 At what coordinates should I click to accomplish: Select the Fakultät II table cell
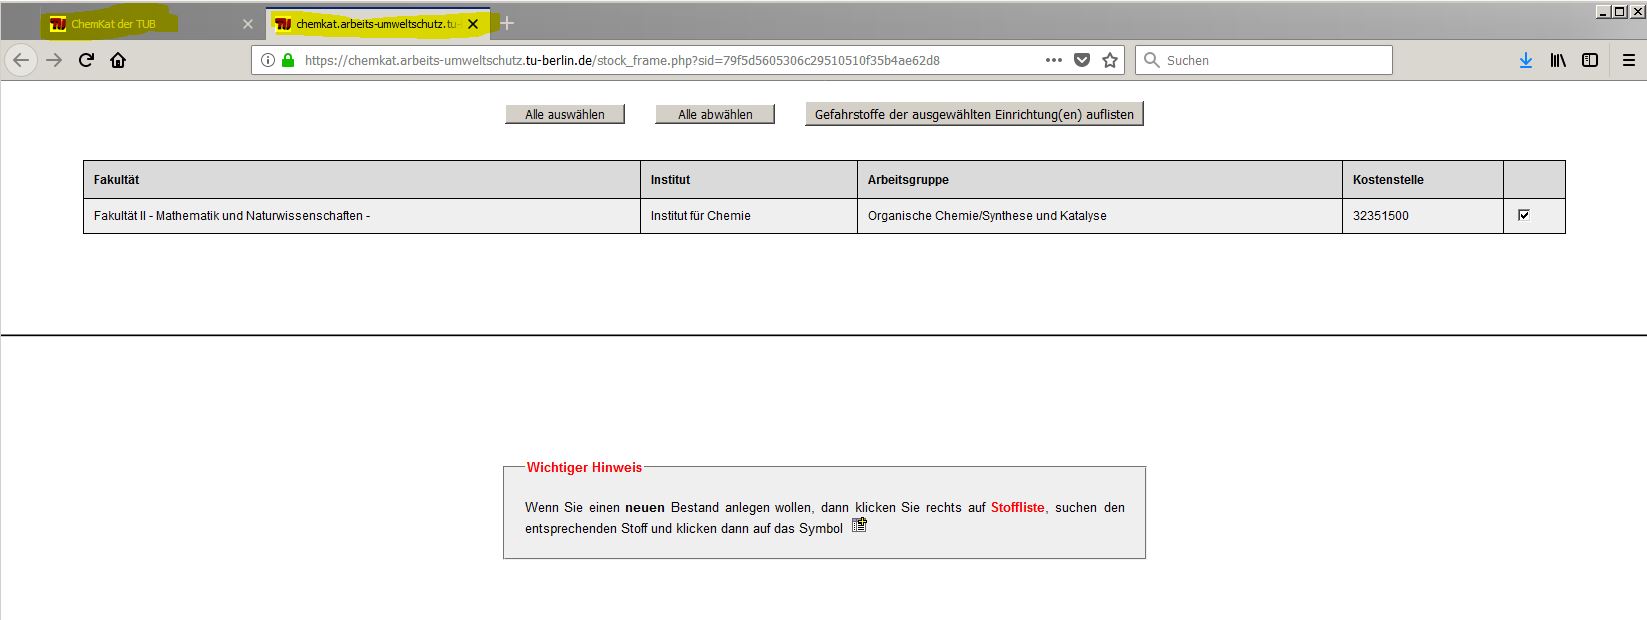(x=362, y=216)
